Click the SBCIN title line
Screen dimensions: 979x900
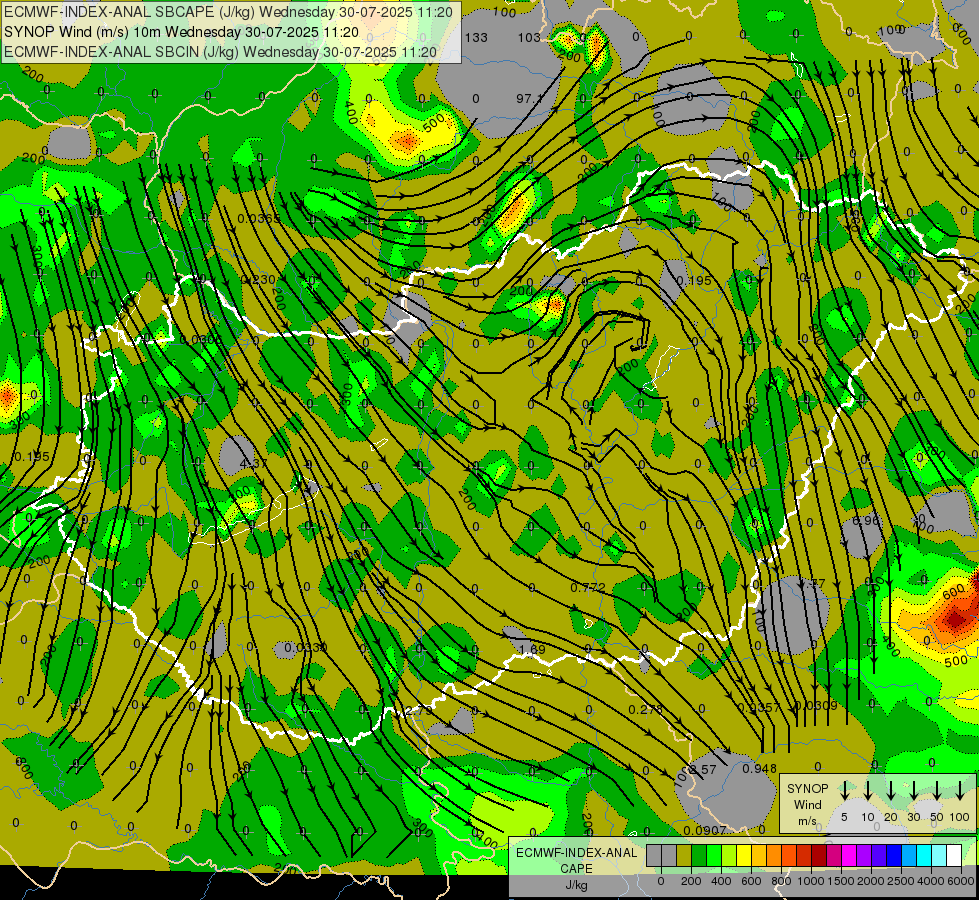[220, 52]
